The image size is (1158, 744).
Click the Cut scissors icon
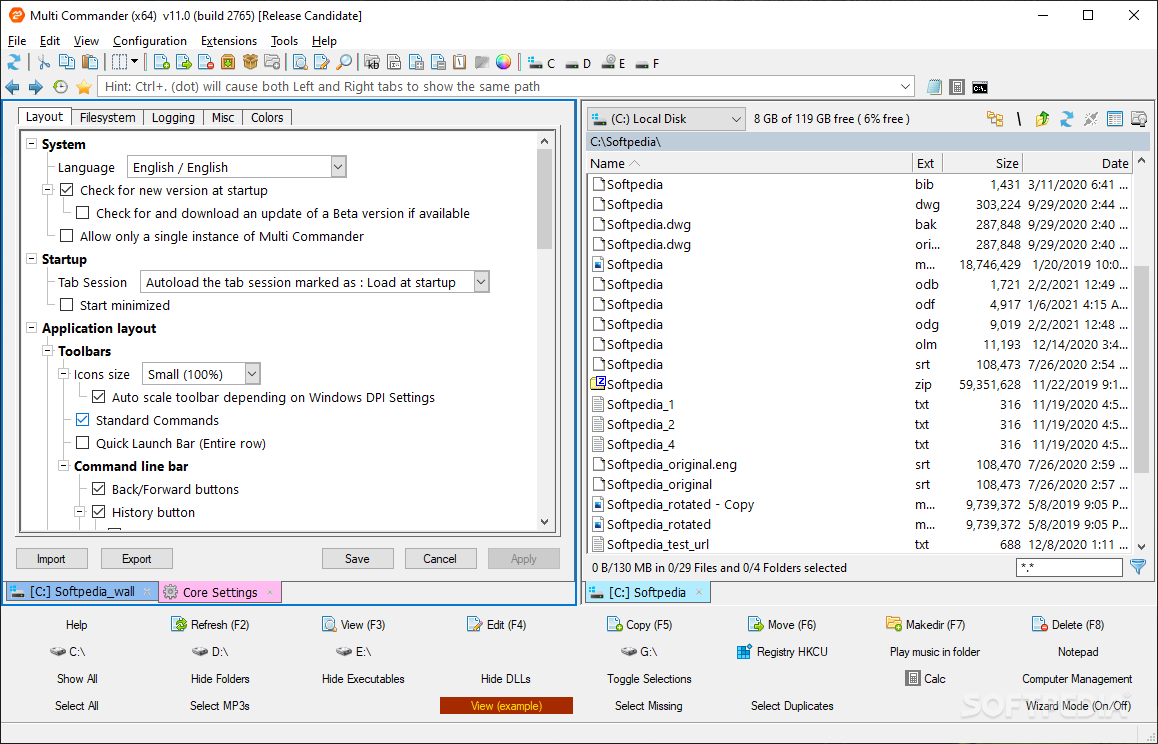pos(44,63)
